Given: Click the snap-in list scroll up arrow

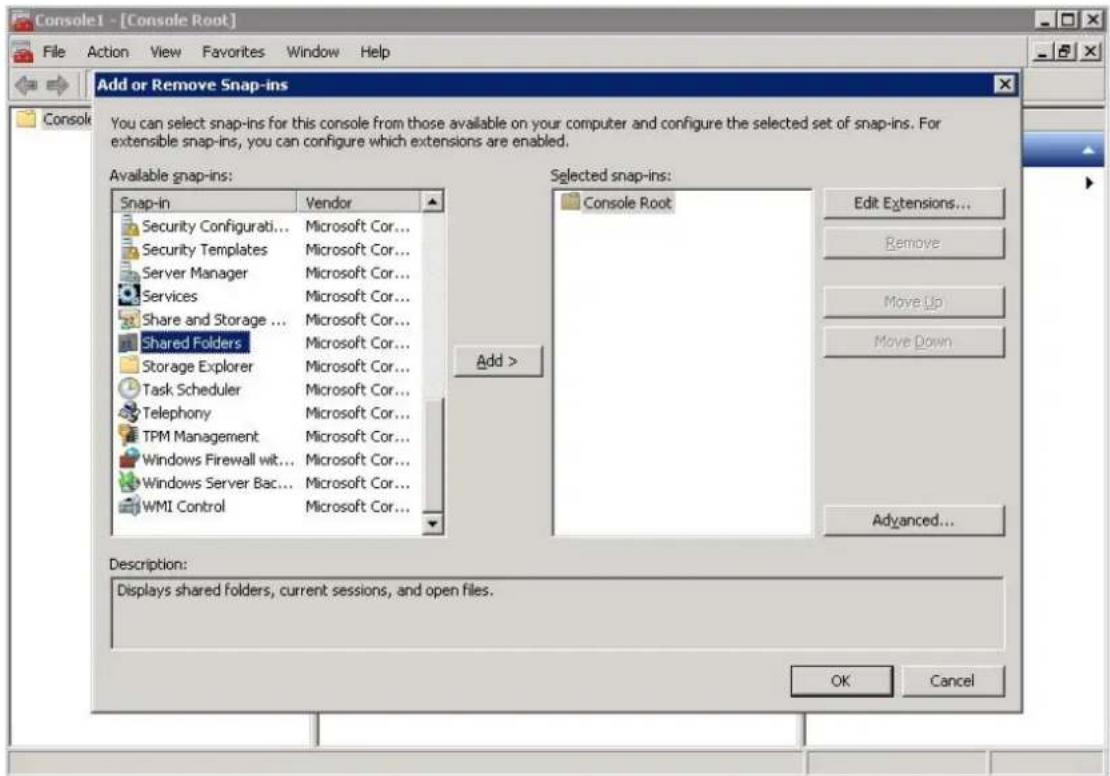Looking at the screenshot, I should (x=432, y=202).
